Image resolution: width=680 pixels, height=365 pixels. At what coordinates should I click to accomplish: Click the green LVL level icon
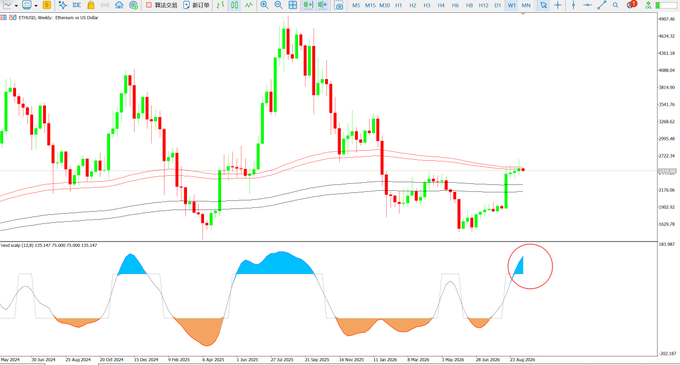pos(648,5)
